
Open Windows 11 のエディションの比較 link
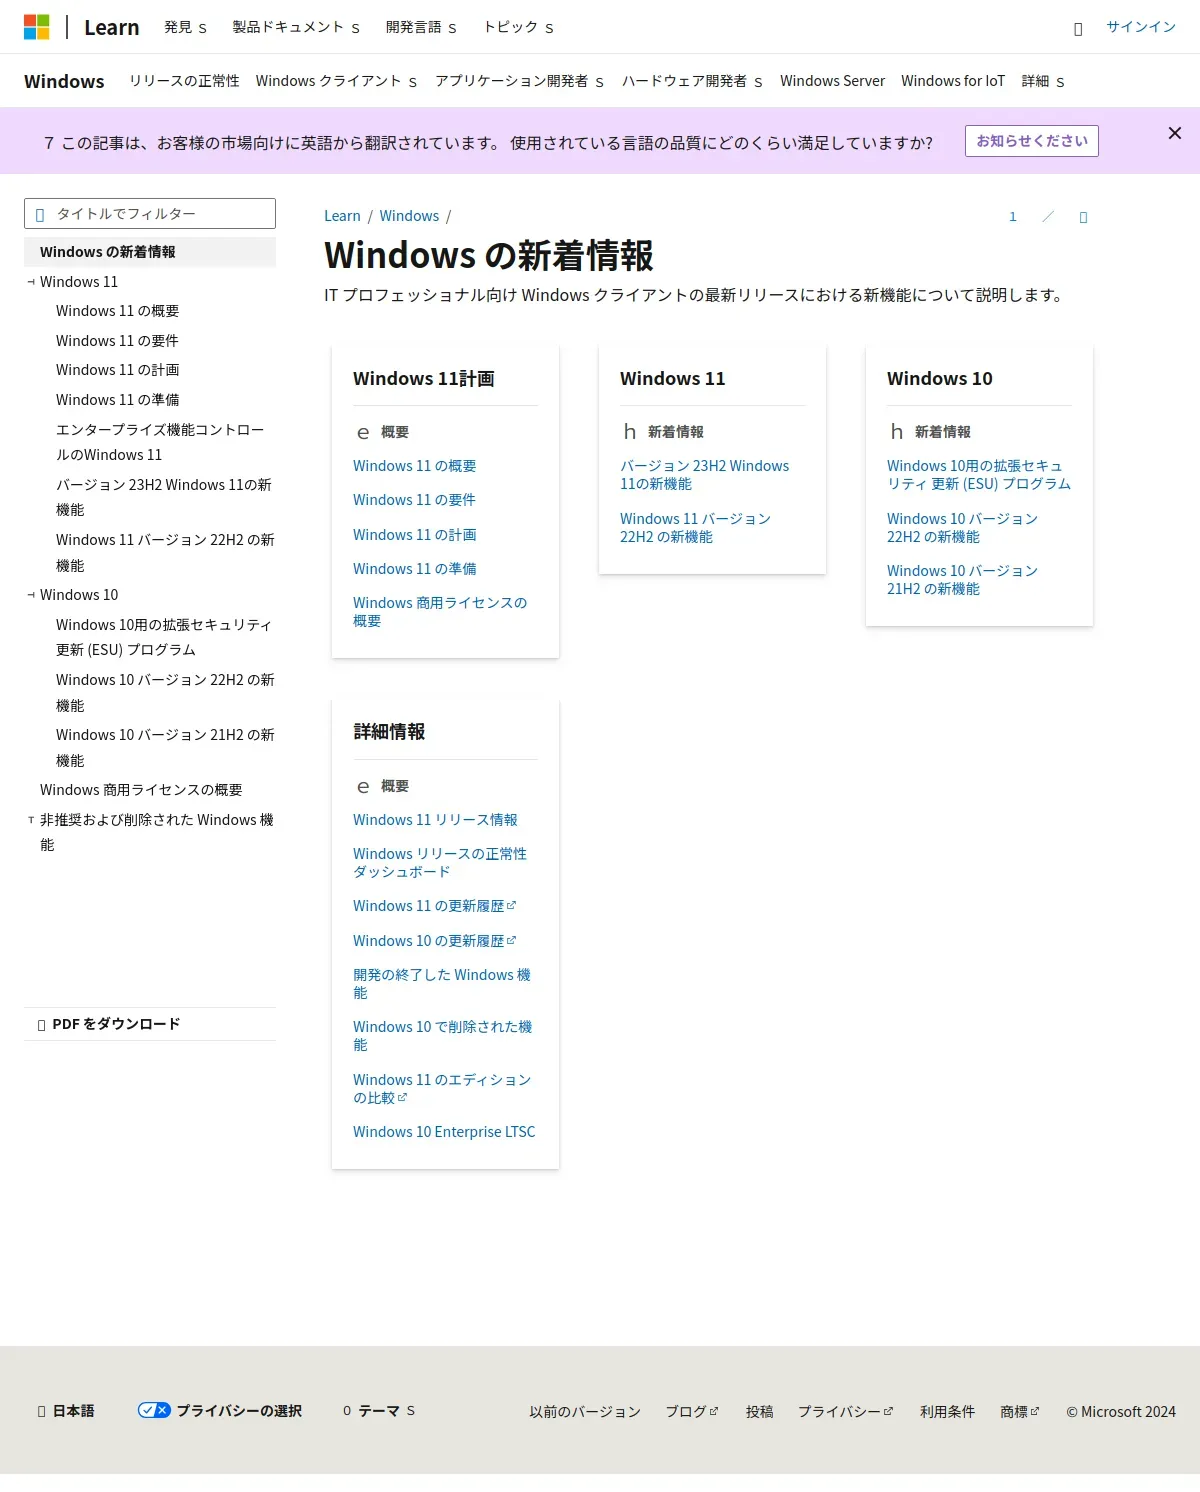click(x=442, y=1089)
